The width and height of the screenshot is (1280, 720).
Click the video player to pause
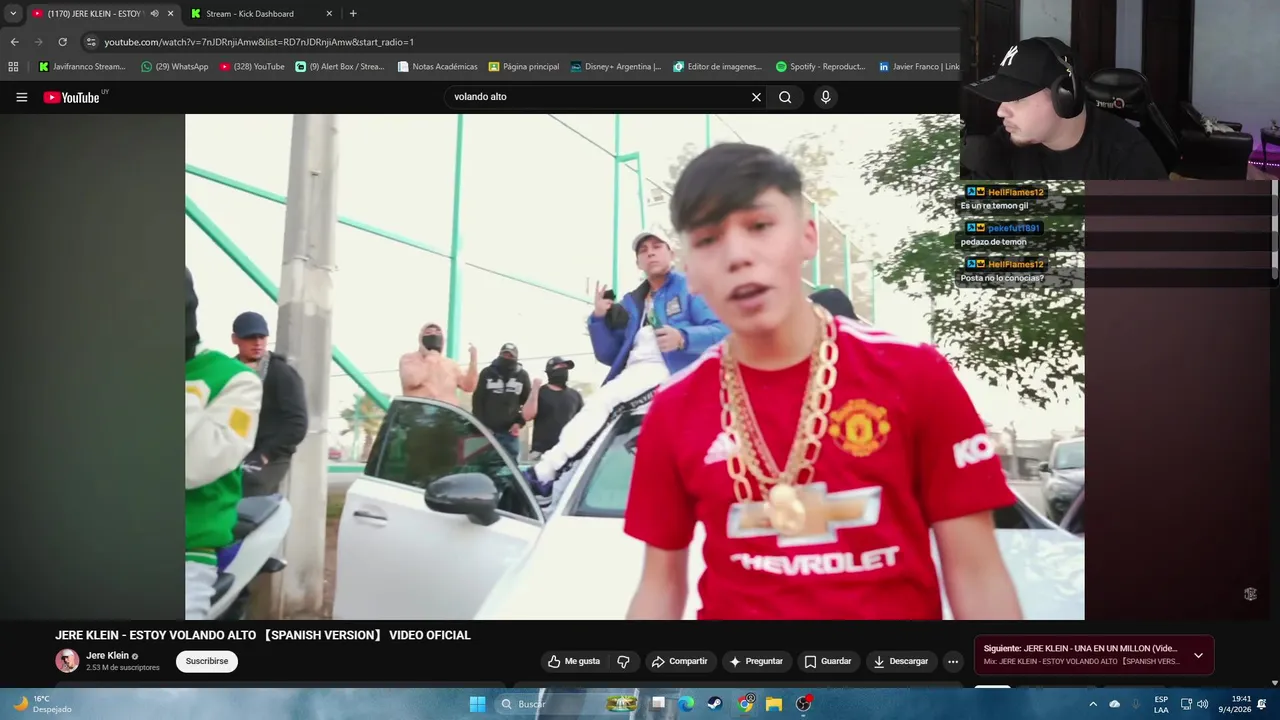coord(634,366)
